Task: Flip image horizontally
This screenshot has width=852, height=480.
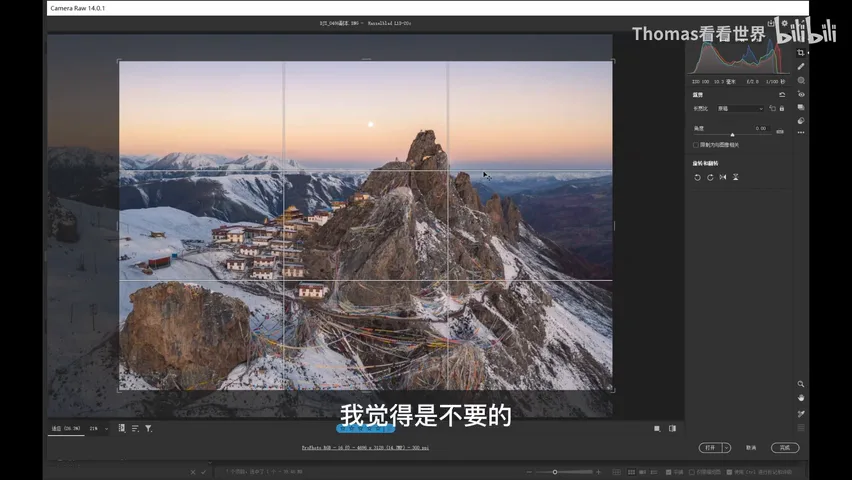Action: pyautogui.click(x=723, y=177)
